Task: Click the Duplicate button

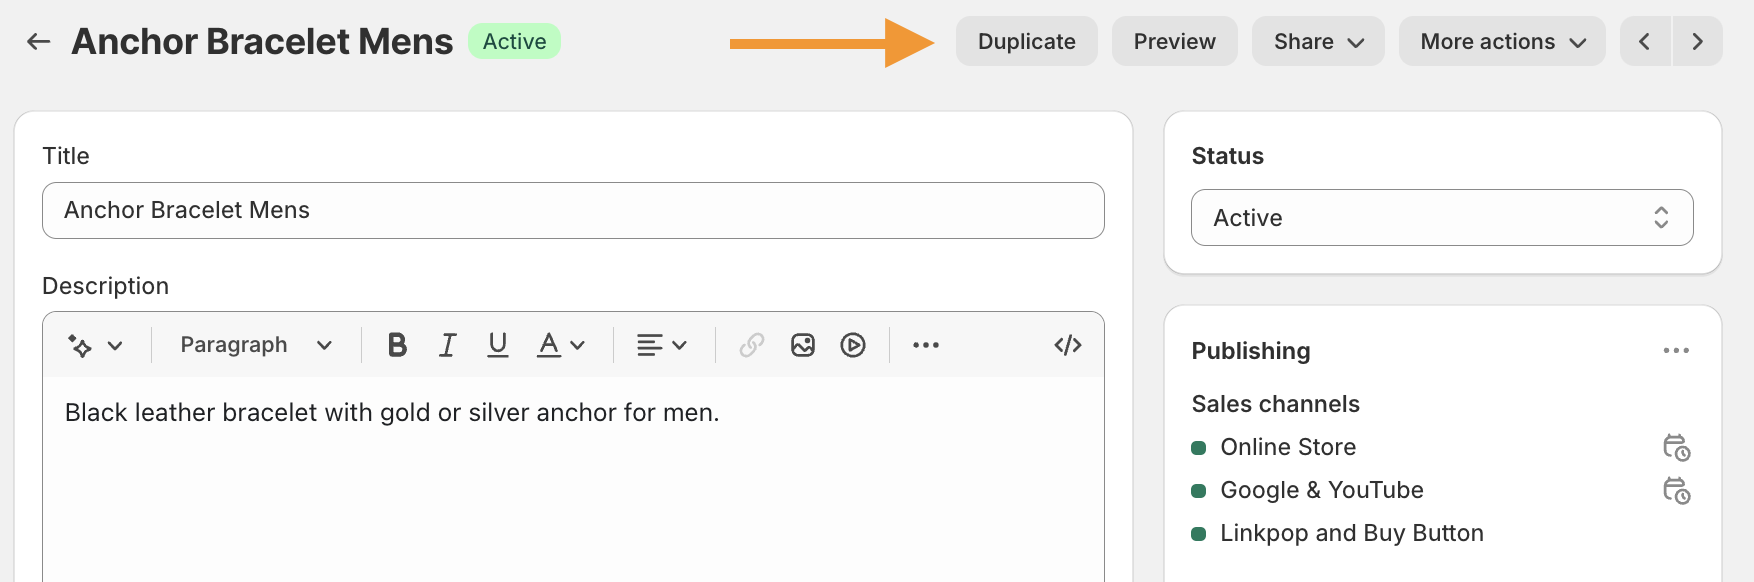Action: tap(1026, 41)
